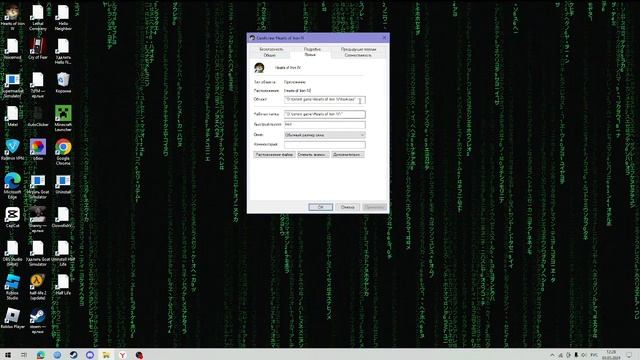The image size is (640, 360).
Task: Open the Дополнительно advanced options
Action: tap(347, 155)
